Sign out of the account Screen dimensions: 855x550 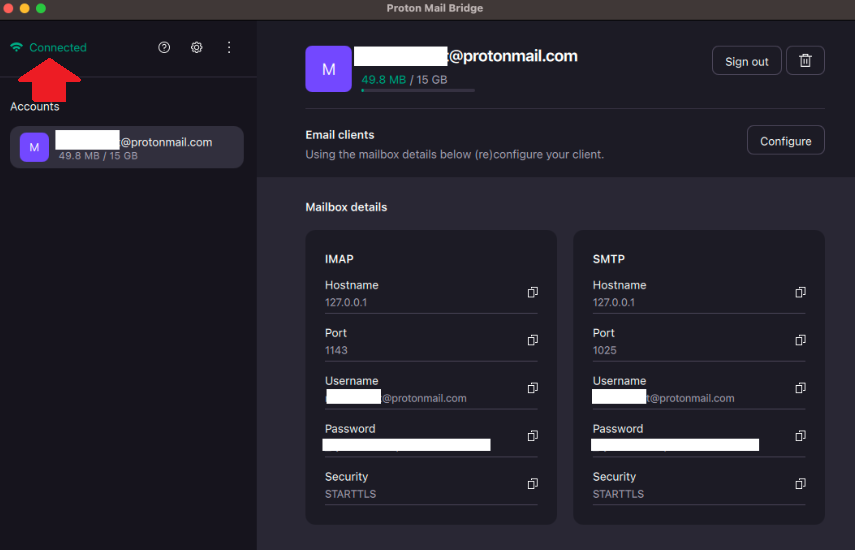(746, 61)
